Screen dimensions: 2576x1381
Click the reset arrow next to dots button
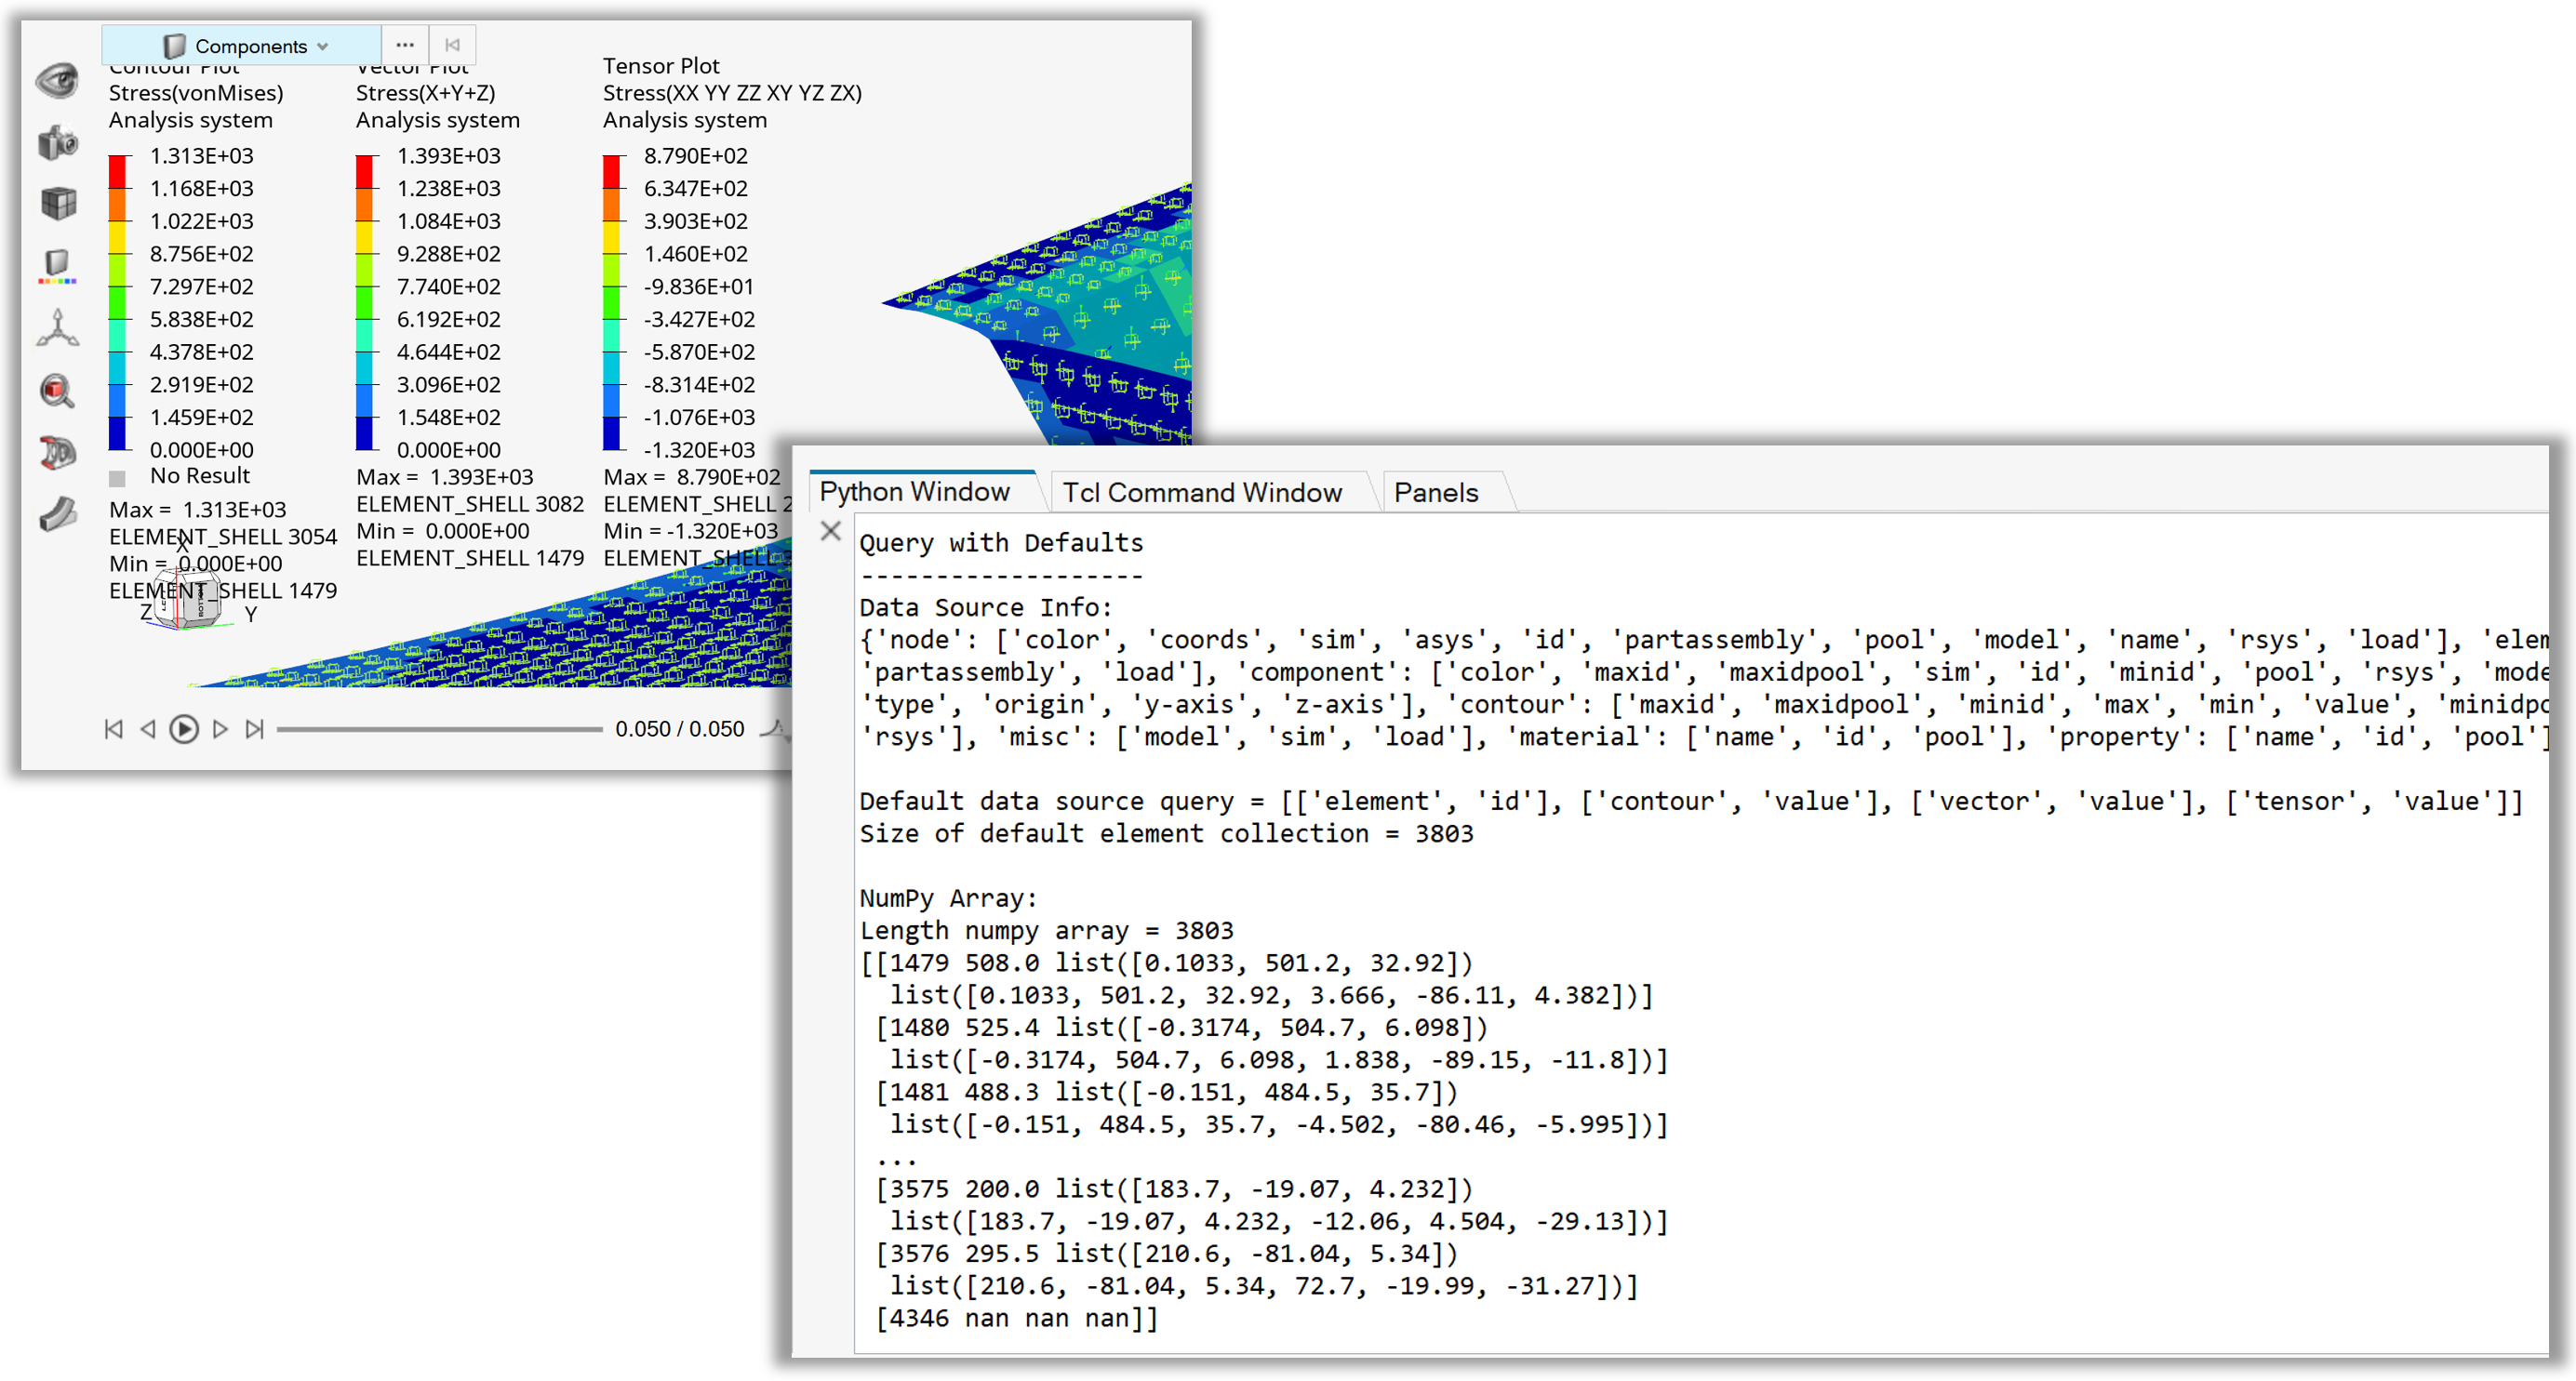tap(452, 45)
